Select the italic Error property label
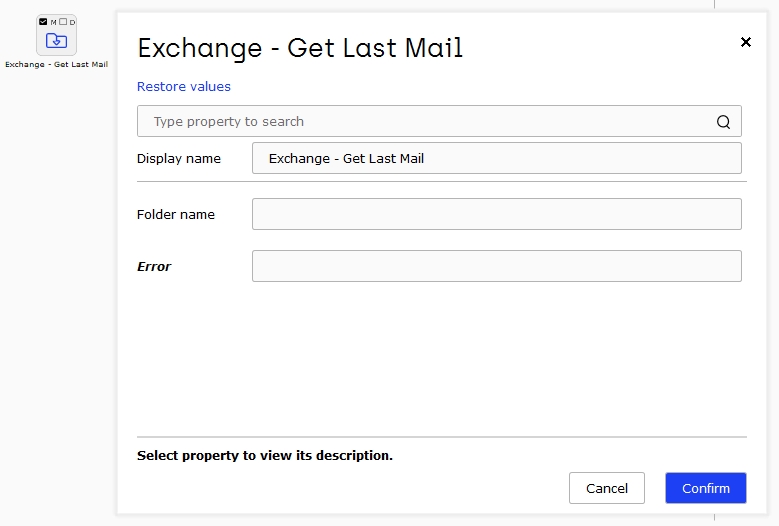The width and height of the screenshot is (779, 526). click(154, 267)
